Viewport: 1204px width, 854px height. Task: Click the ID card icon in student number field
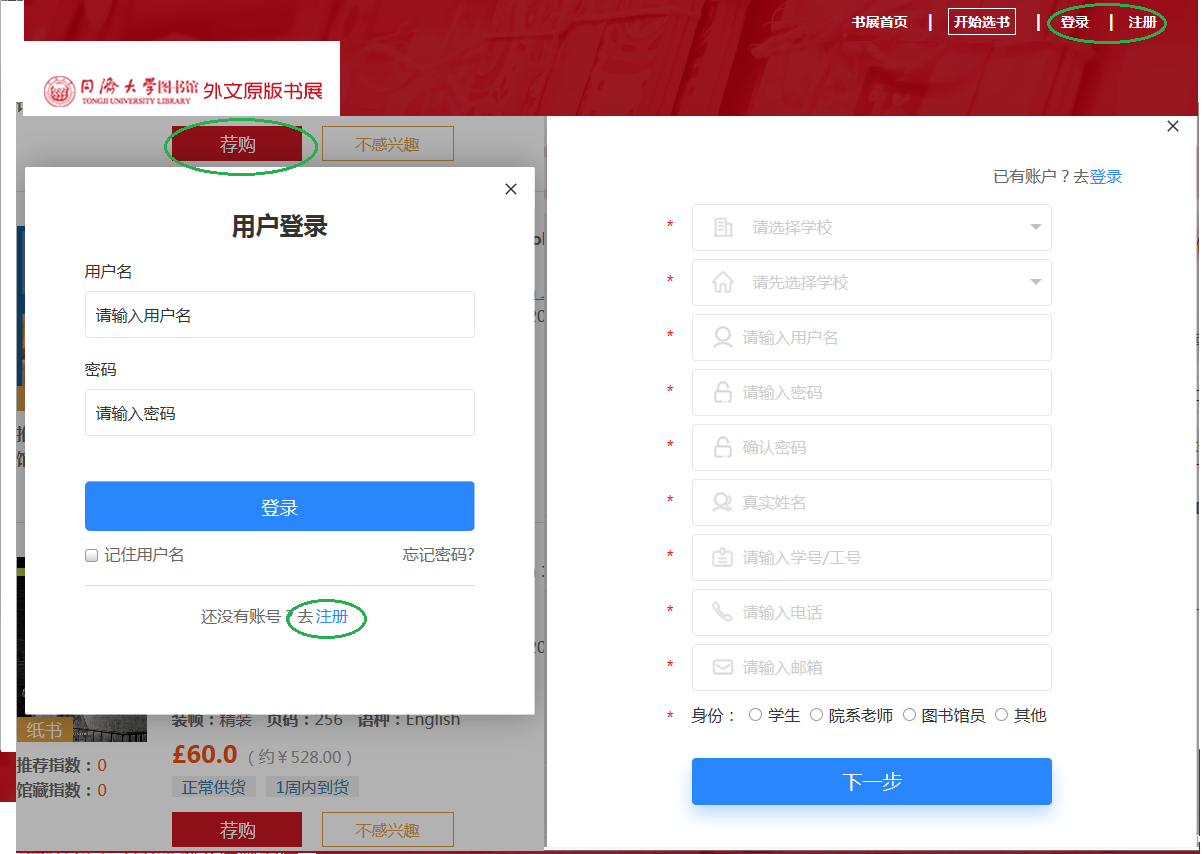click(x=722, y=557)
